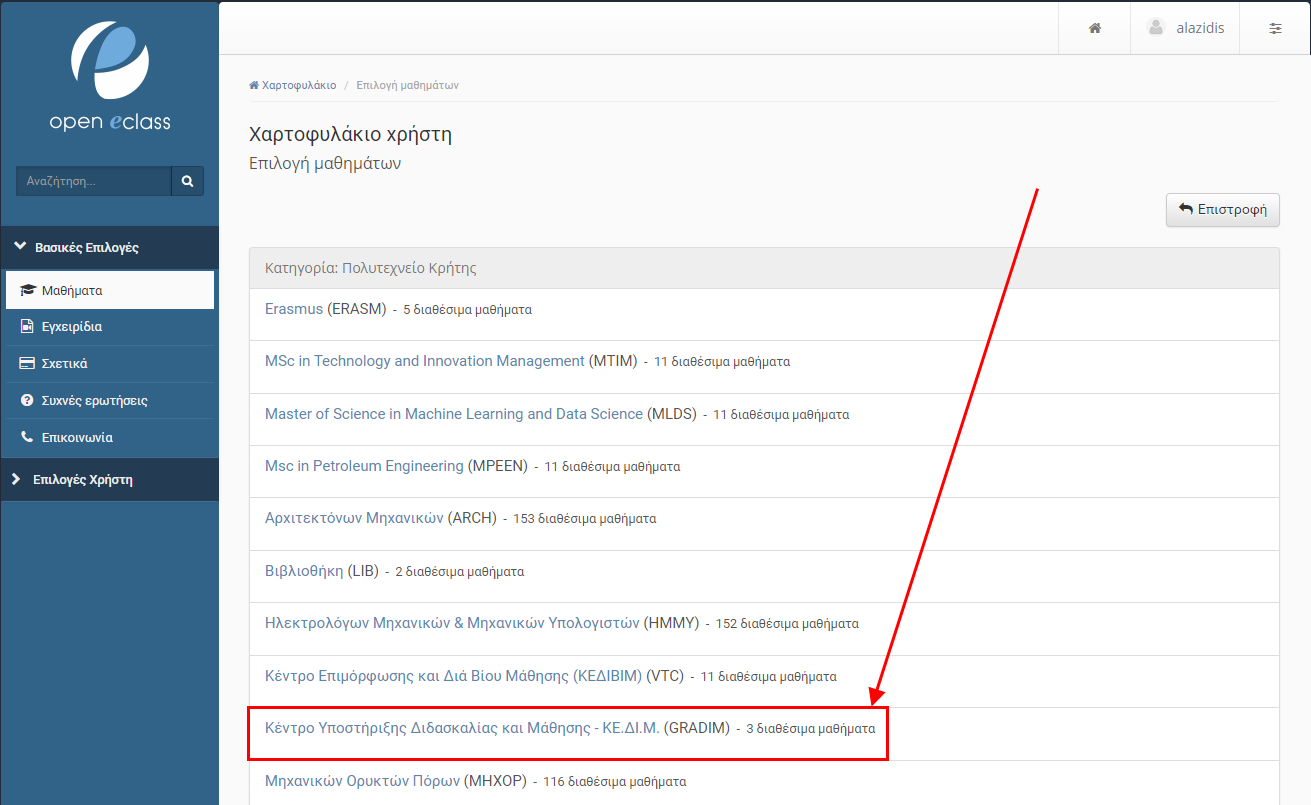Image resolution: width=1311 pixels, height=805 pixels.
Task: Go to the Χαρτοφυλάκιο breadcrumb link
Action: point(293,85)
